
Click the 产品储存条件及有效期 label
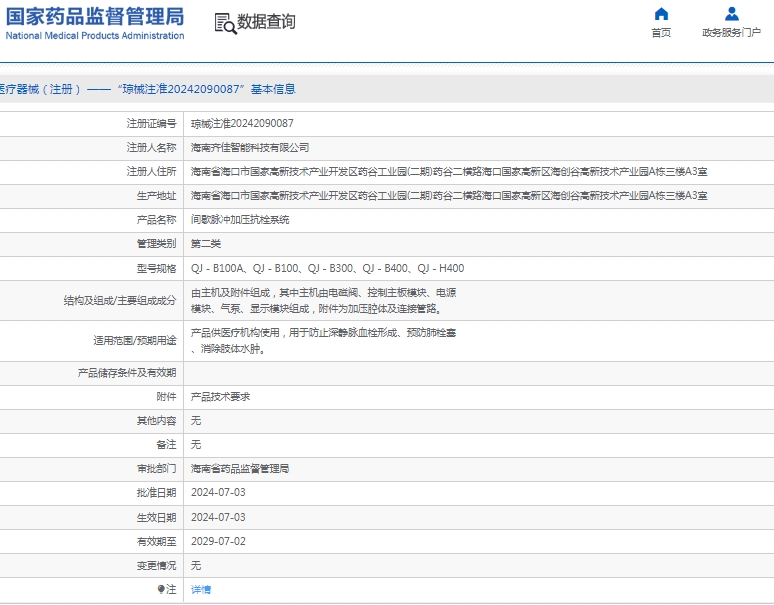127,373
